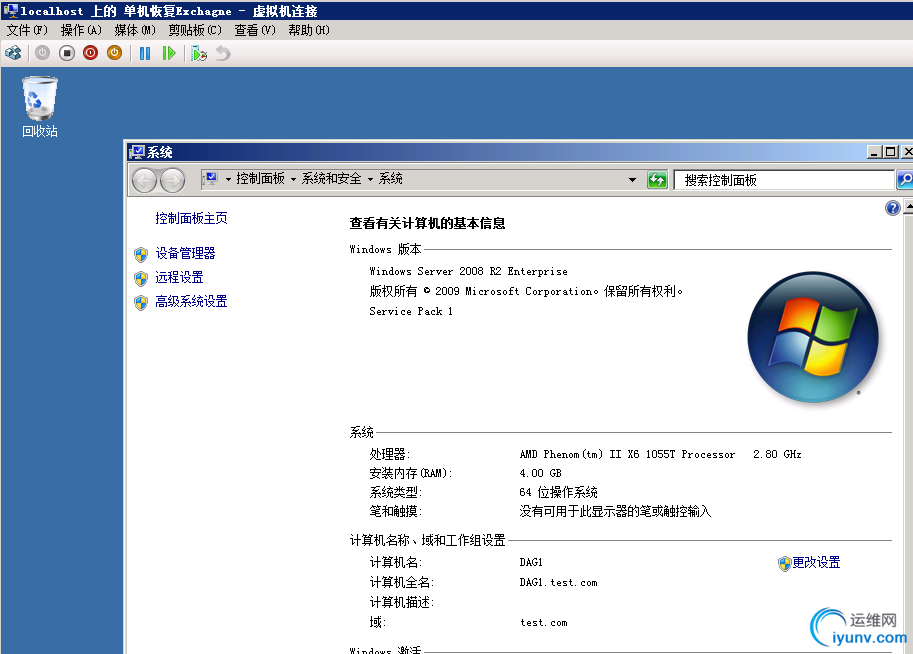Save VM state using orange power icon
The height and width of the screenshot is (654, 913).
click(112, 53)
